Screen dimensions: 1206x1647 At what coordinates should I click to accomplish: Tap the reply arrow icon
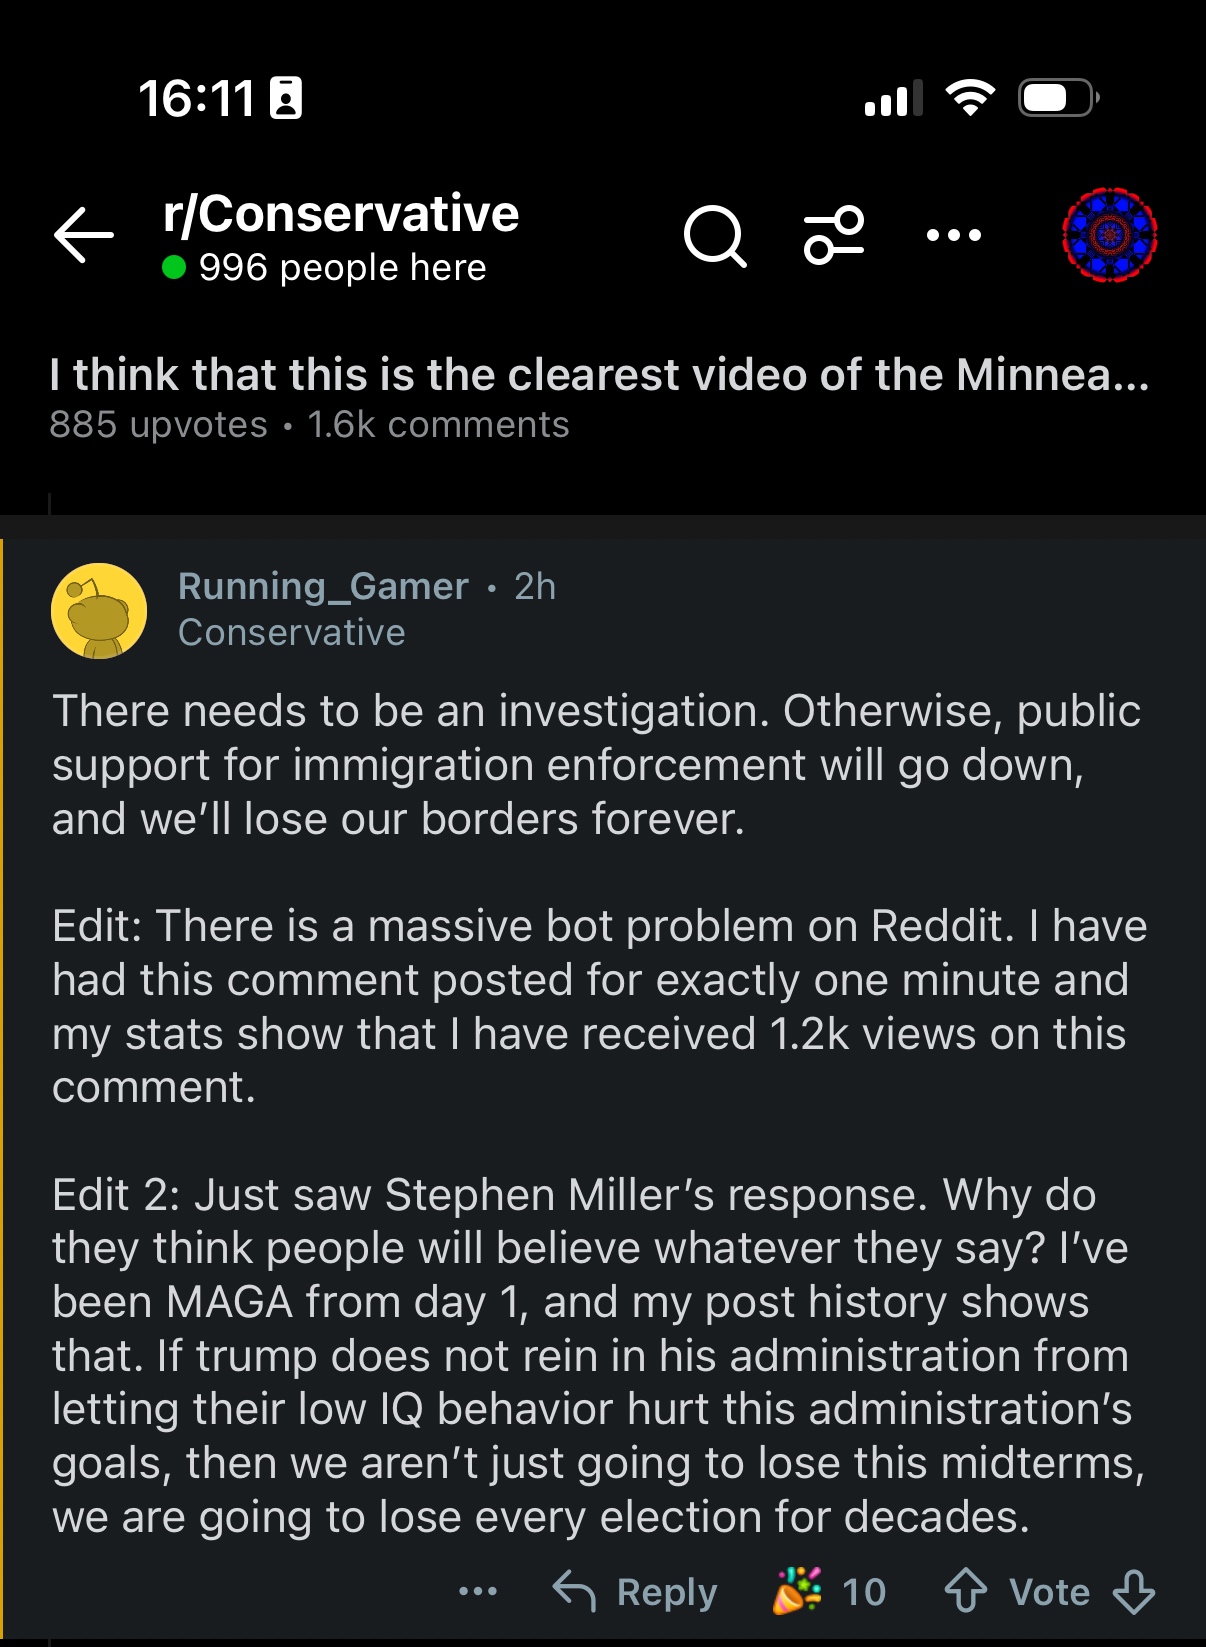pyautogui.click(x=575, y=1591)
